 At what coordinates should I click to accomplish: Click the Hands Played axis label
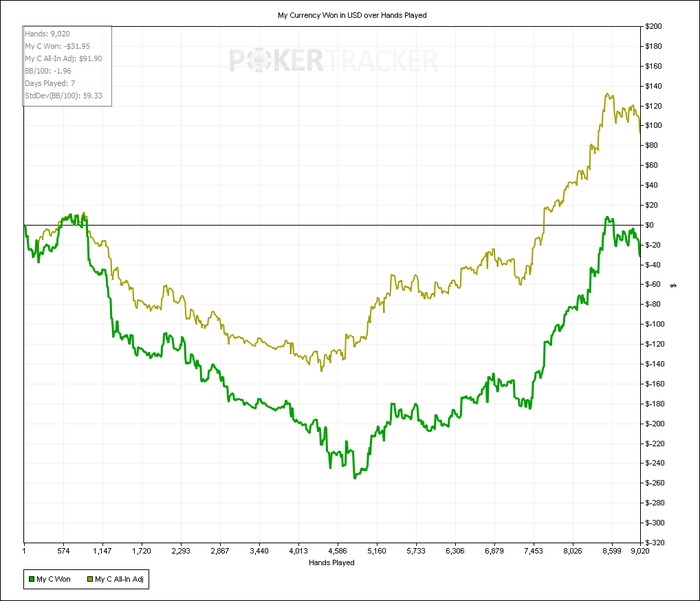(332, 563)
